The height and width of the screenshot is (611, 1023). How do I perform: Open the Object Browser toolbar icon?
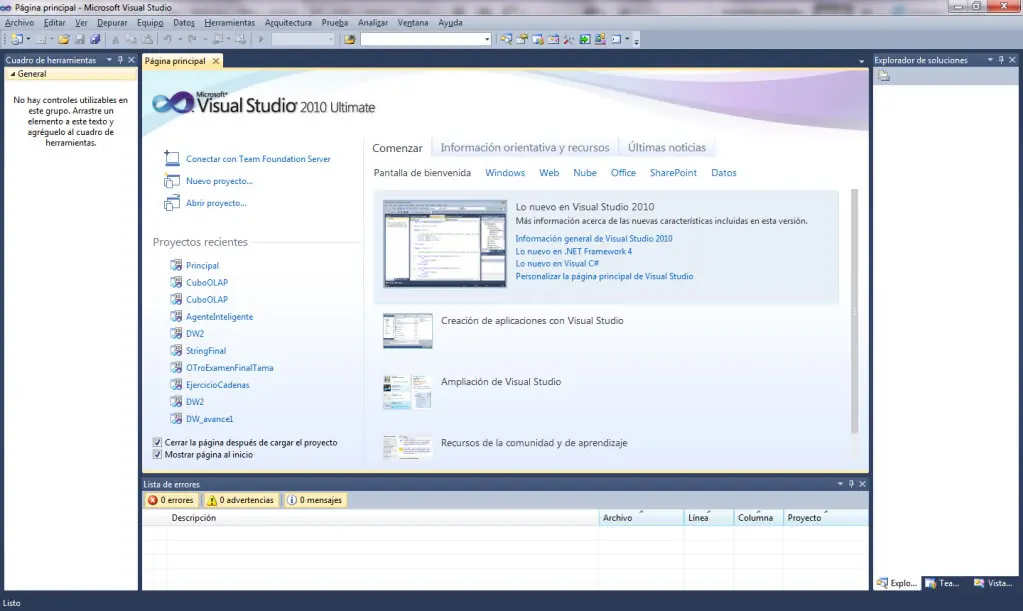553,39
